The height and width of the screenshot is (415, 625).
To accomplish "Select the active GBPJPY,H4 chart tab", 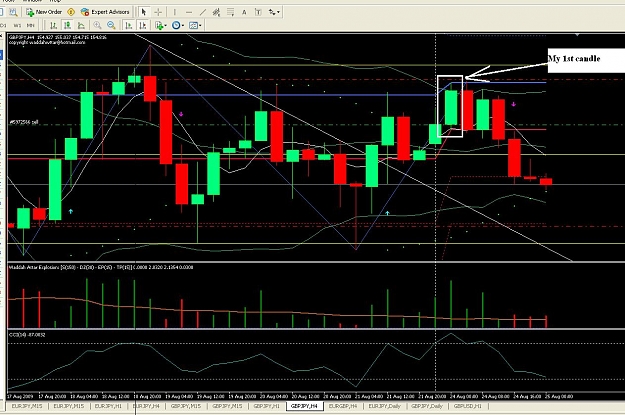I will coord(305,406).
